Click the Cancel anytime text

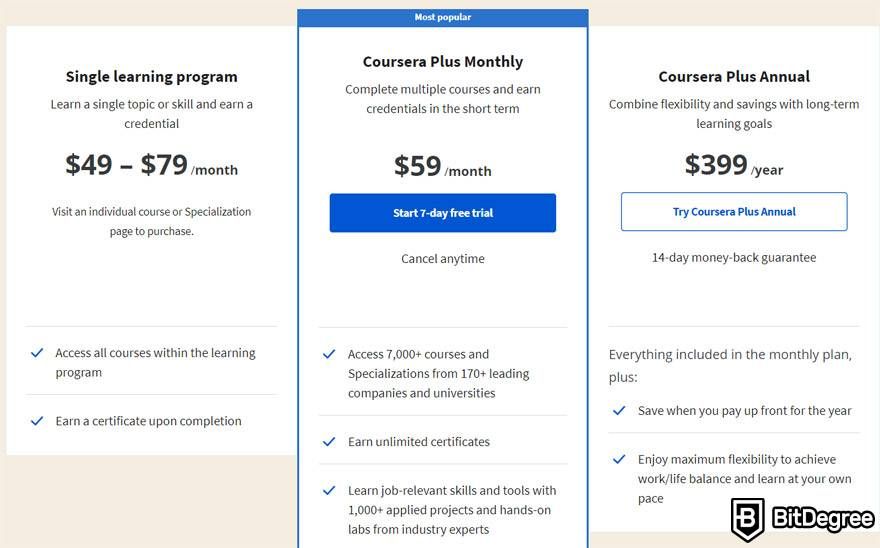443,259
